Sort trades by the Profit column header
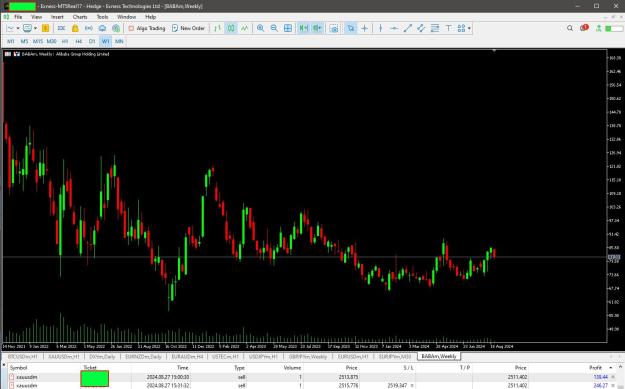The width and height of the screenshot is (625, 389). coord(596,367)
